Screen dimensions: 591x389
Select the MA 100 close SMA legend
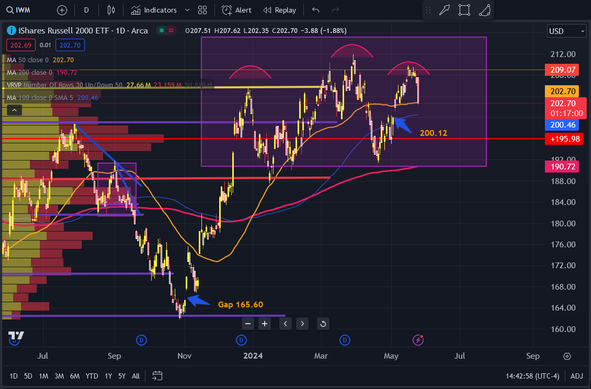point(52,98)
